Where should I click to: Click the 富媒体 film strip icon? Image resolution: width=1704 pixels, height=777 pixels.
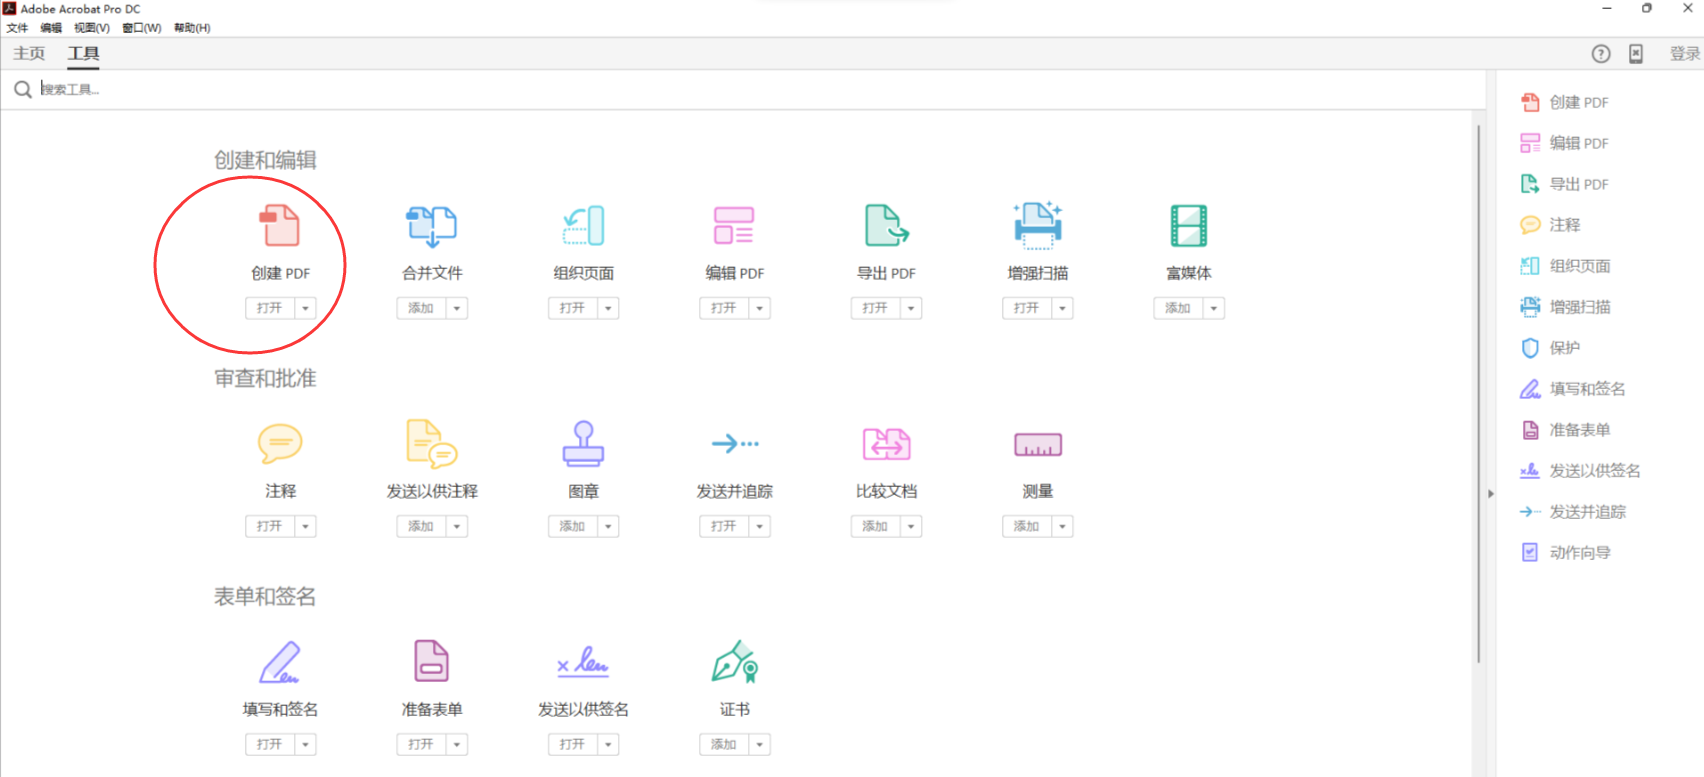pyautogui.click(x=1189, y=226)
